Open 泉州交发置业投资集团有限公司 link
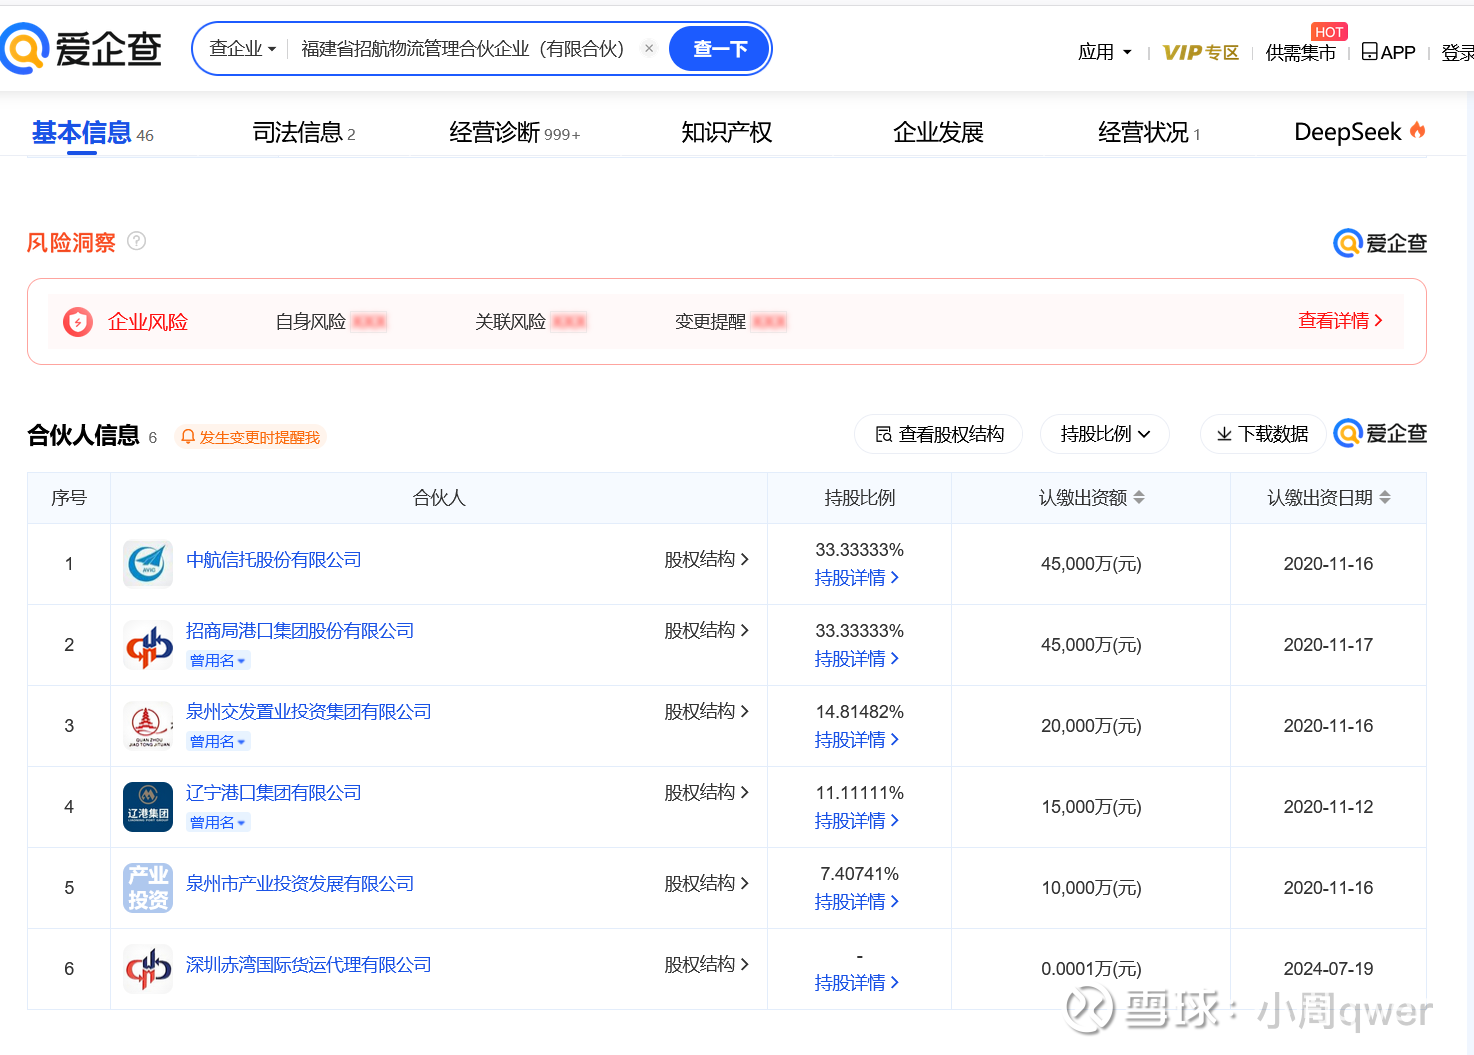Screen dimensions: 1474x1055 [x=309, y=712]
